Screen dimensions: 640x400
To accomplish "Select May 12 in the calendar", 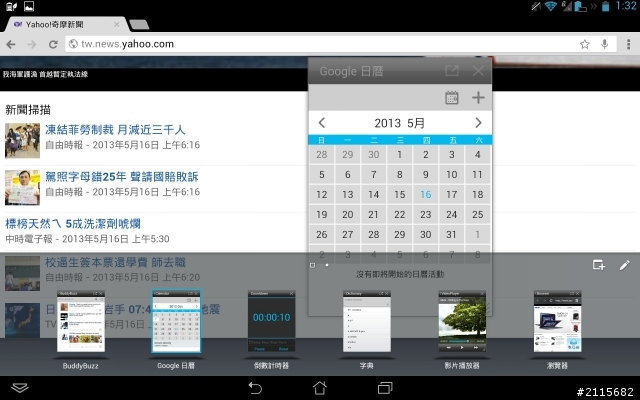I will [x=322, y=195].
